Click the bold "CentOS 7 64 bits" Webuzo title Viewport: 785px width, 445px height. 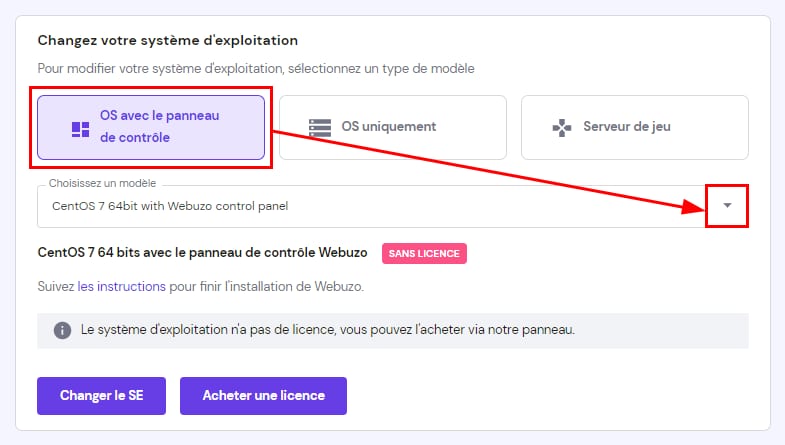click(x=202, y=253)
